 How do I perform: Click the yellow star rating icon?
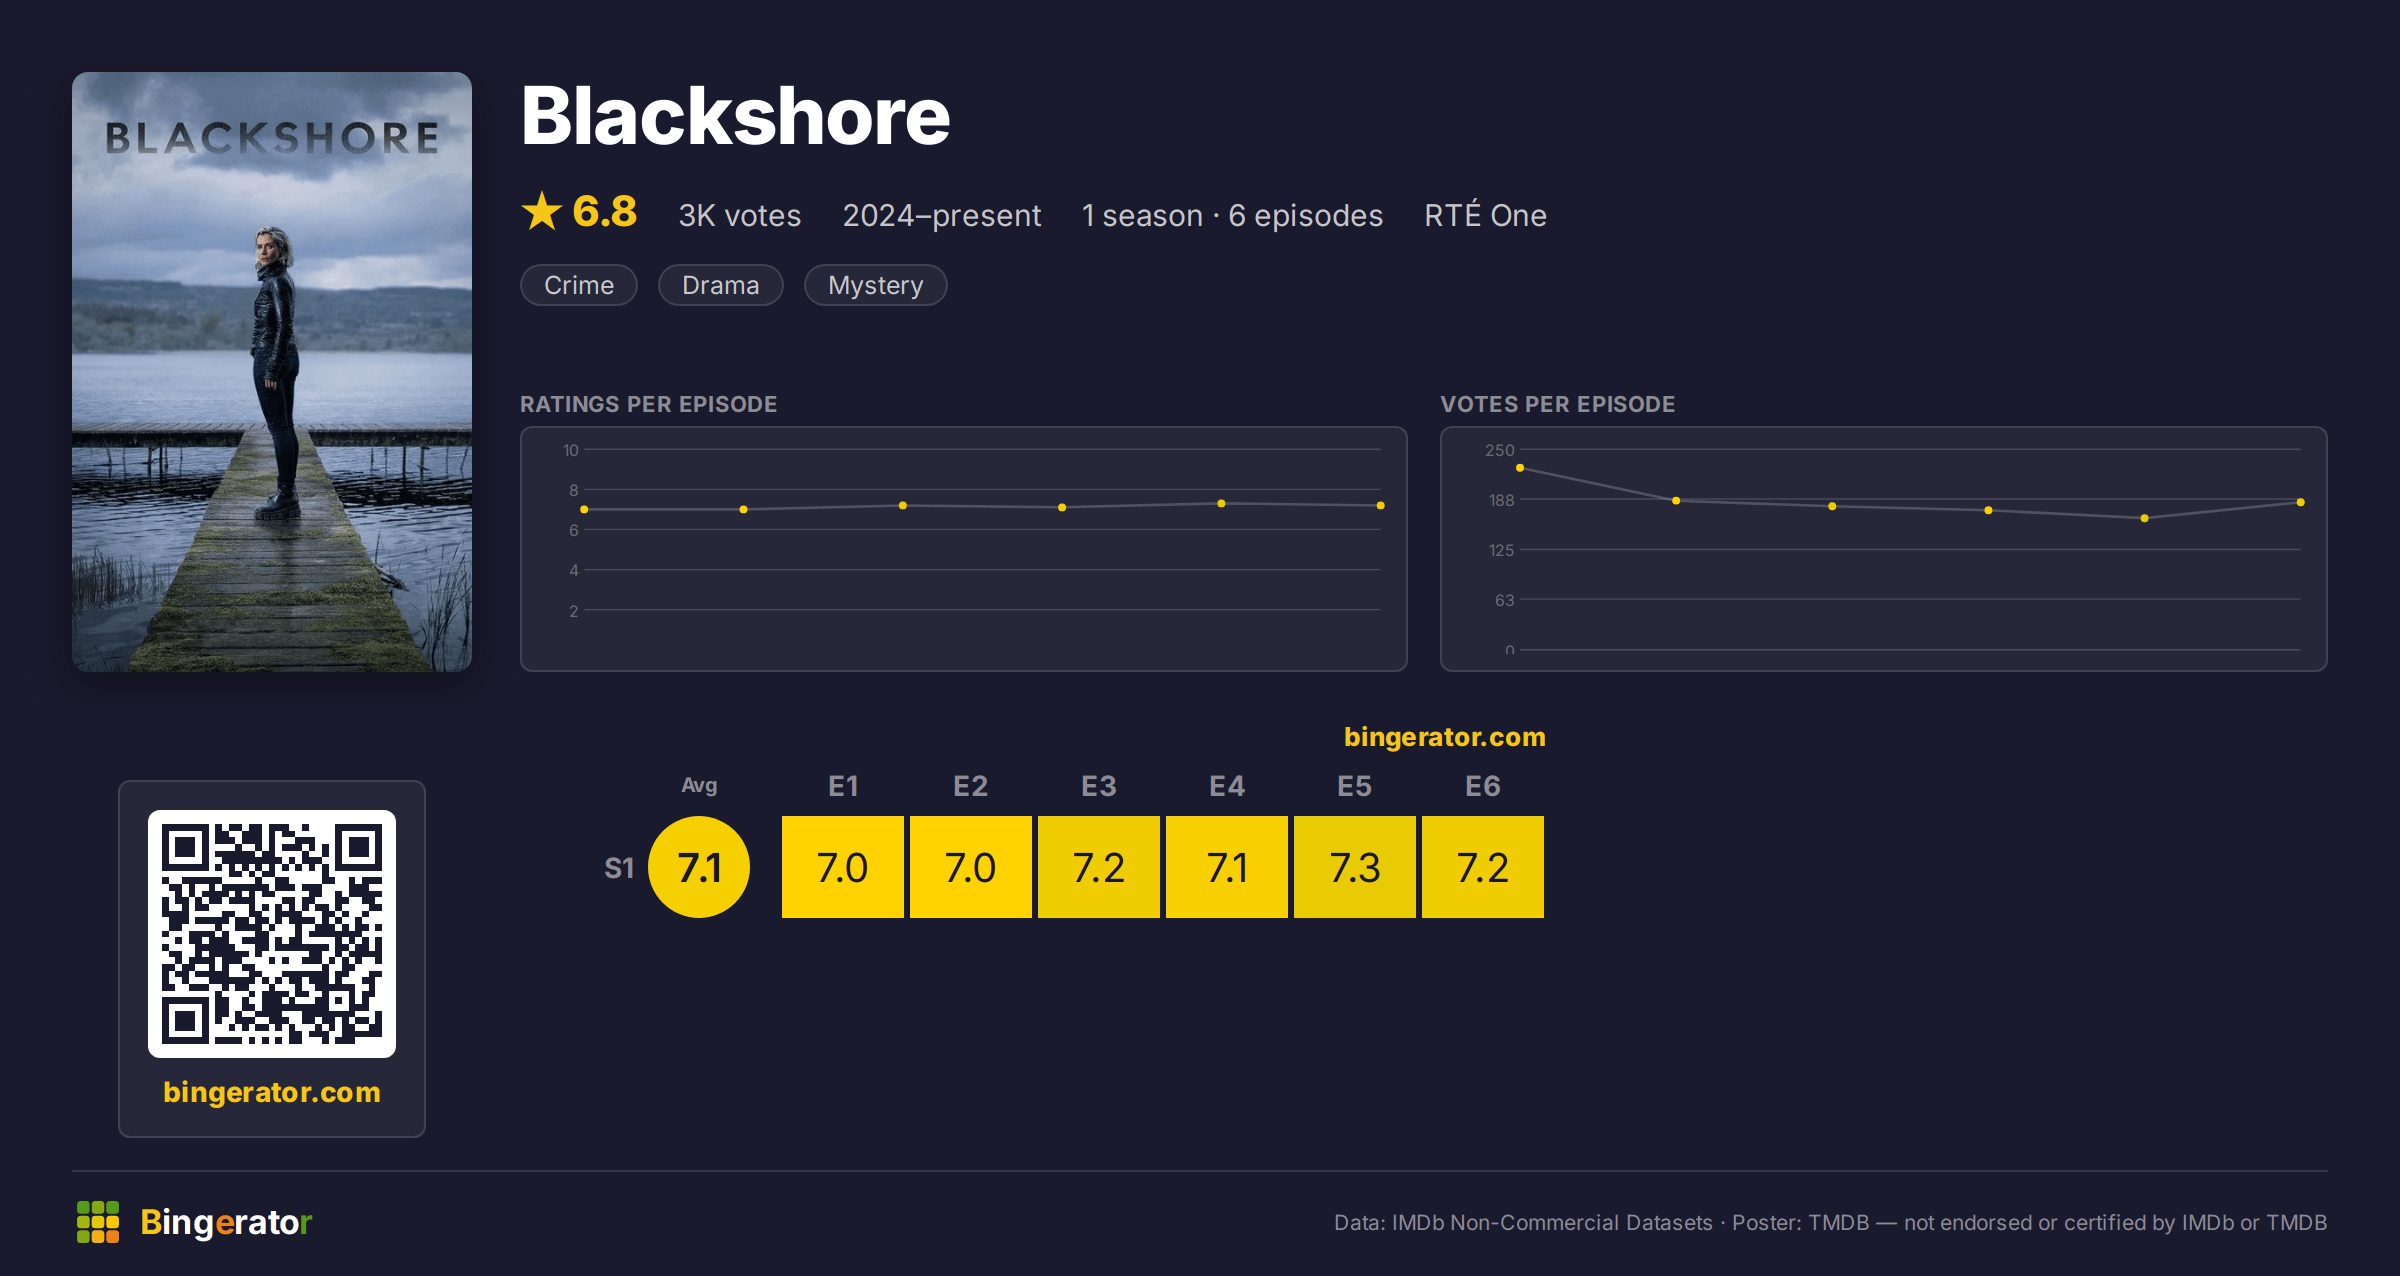[542, 211]
